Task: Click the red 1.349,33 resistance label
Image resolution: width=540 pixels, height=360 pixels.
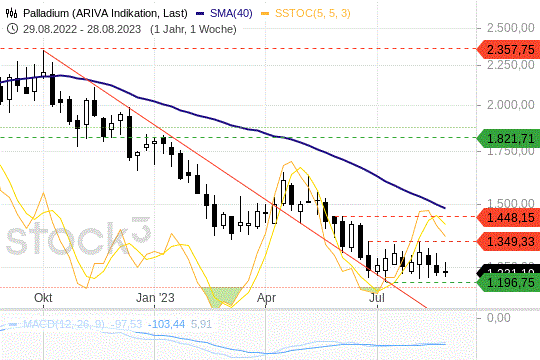Action: [508, 241]
